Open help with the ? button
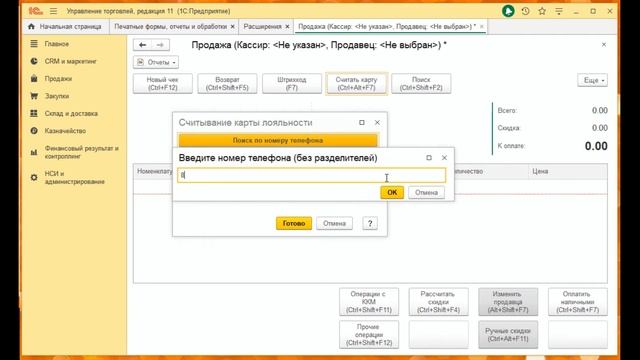This screenshot has height=360, width=640. click(x=370, y=224)
